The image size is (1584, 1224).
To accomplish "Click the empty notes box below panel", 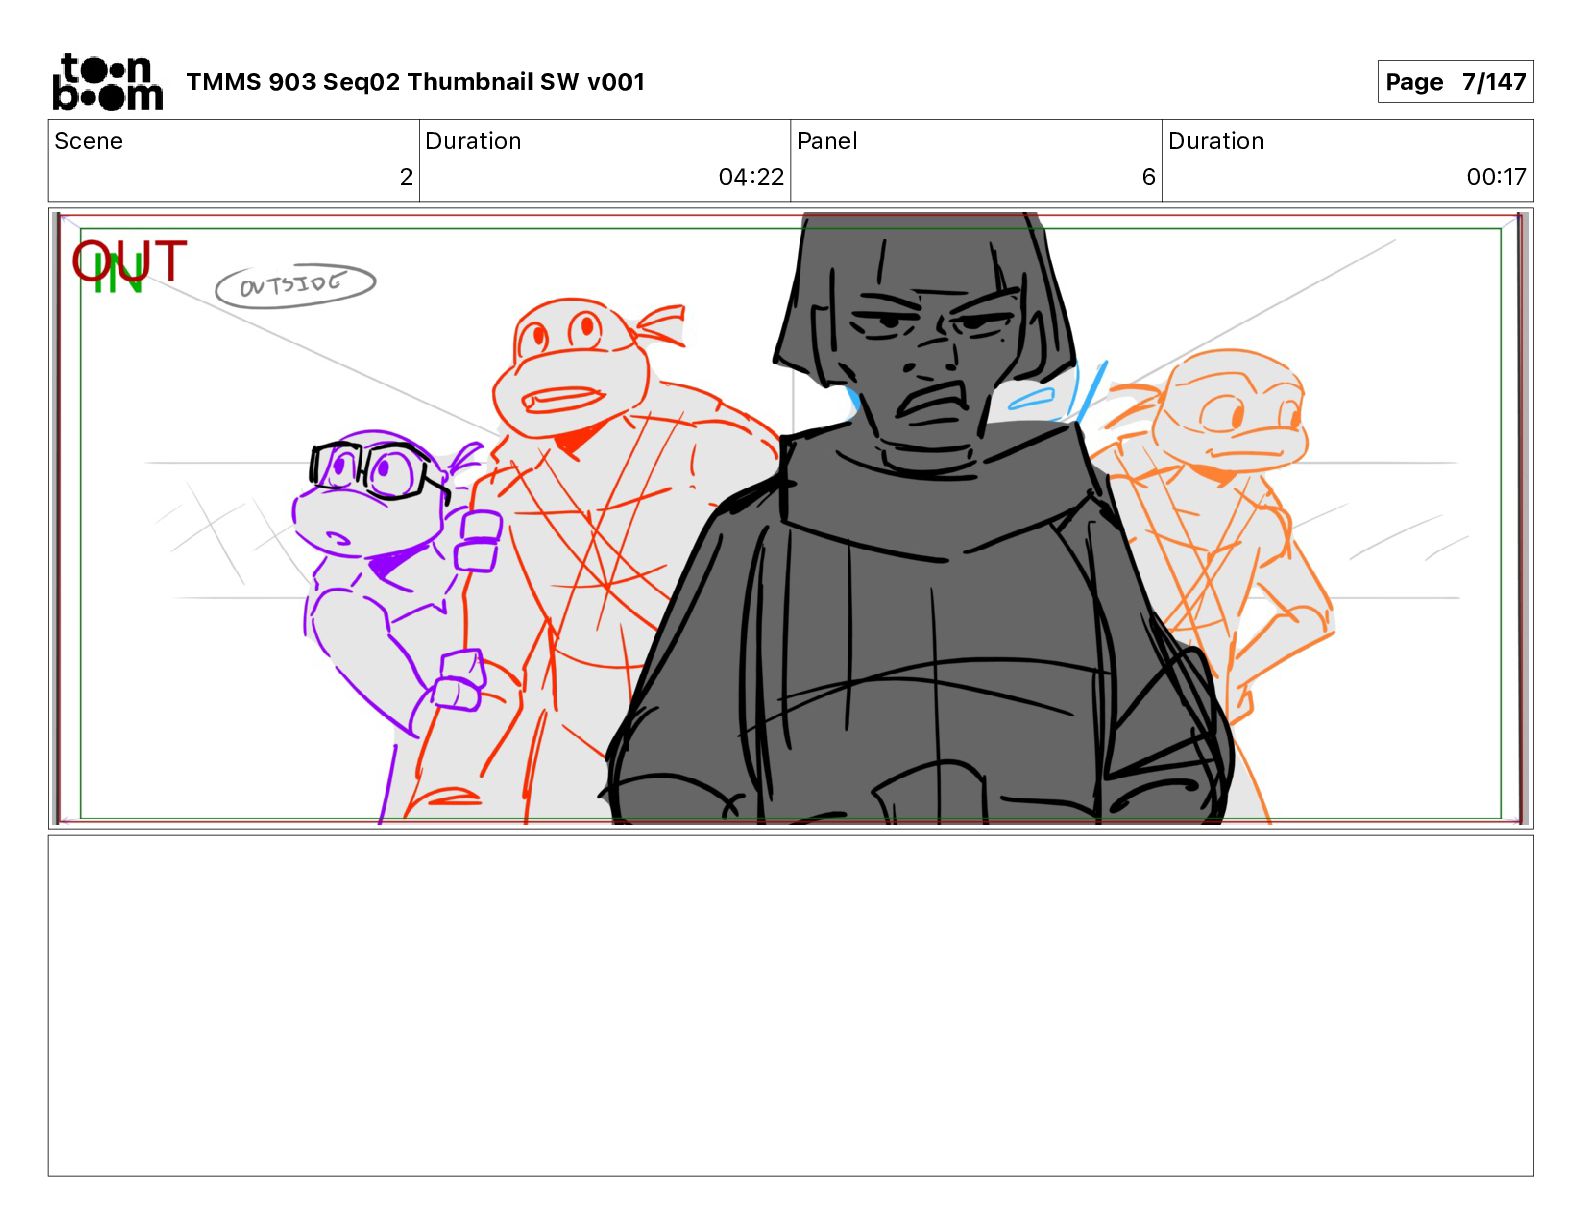I will pos(790,1006).
